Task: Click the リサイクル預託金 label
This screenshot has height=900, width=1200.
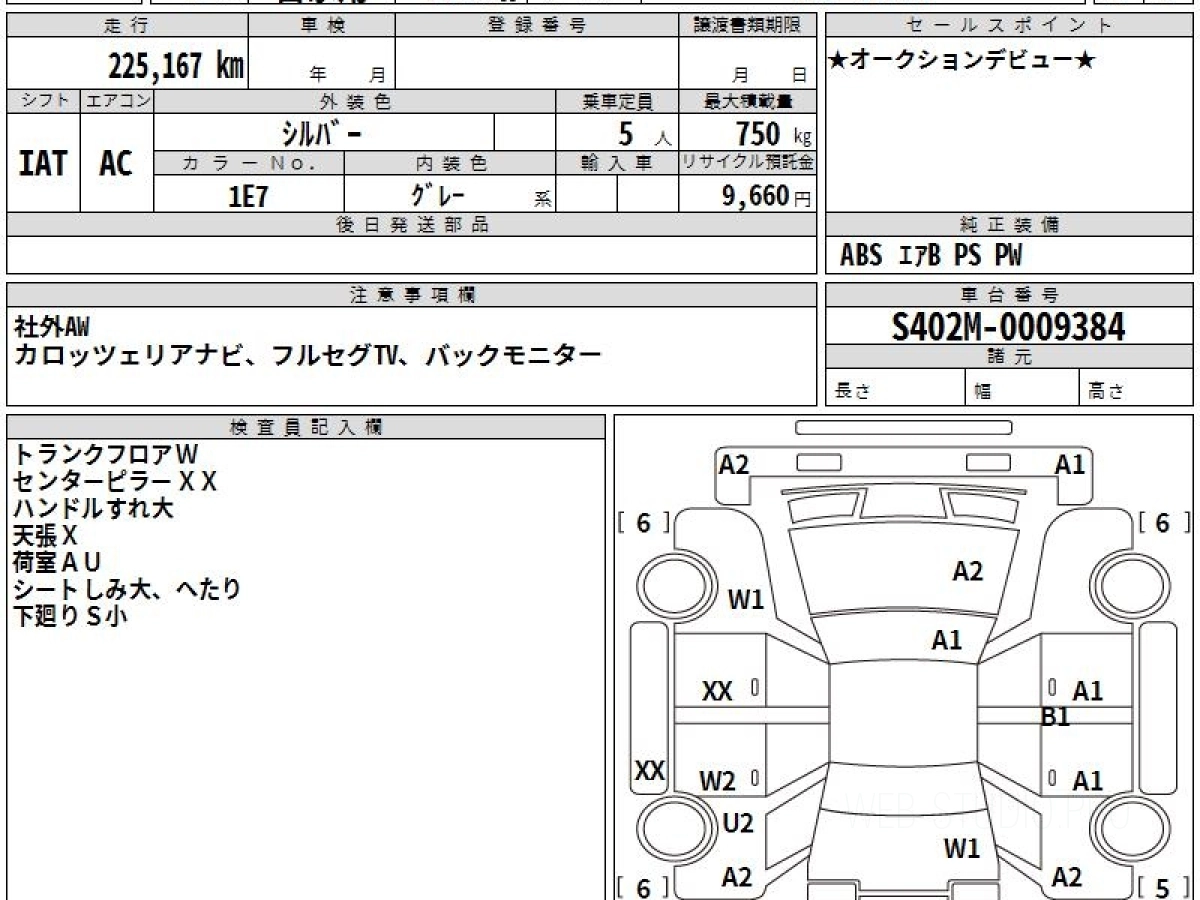Action: (x=747, y=163)
